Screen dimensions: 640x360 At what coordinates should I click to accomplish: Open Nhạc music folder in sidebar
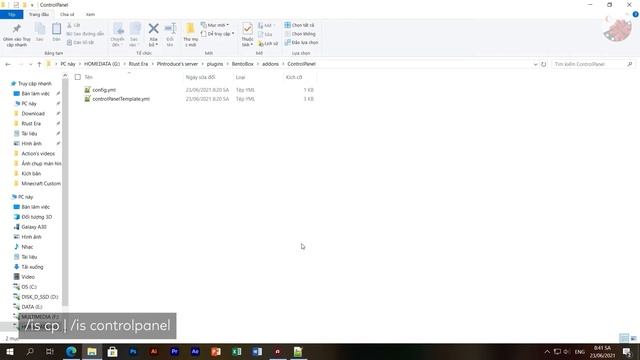coord(27,247)
